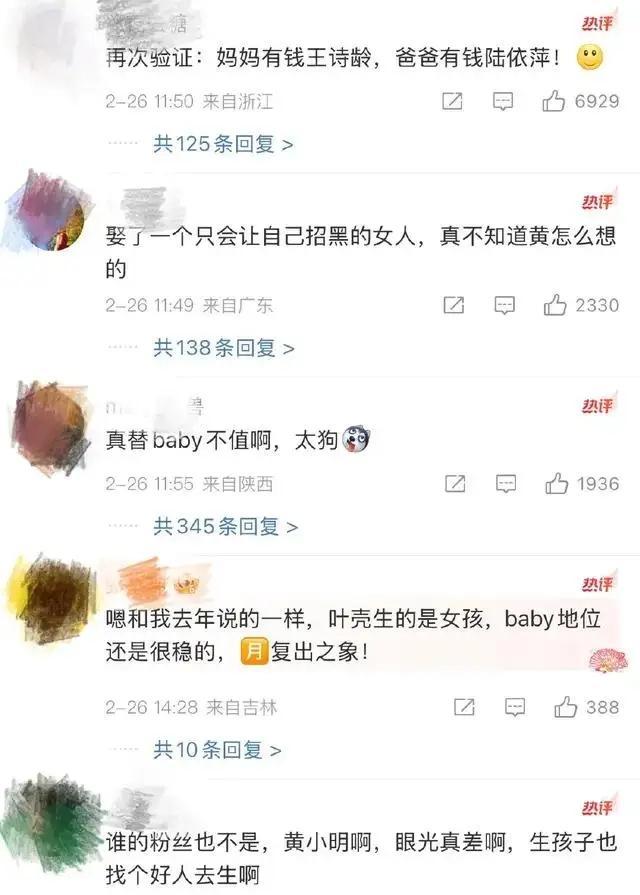
Task: Share the comment posted from 浙江
Action: coord(452,102)
